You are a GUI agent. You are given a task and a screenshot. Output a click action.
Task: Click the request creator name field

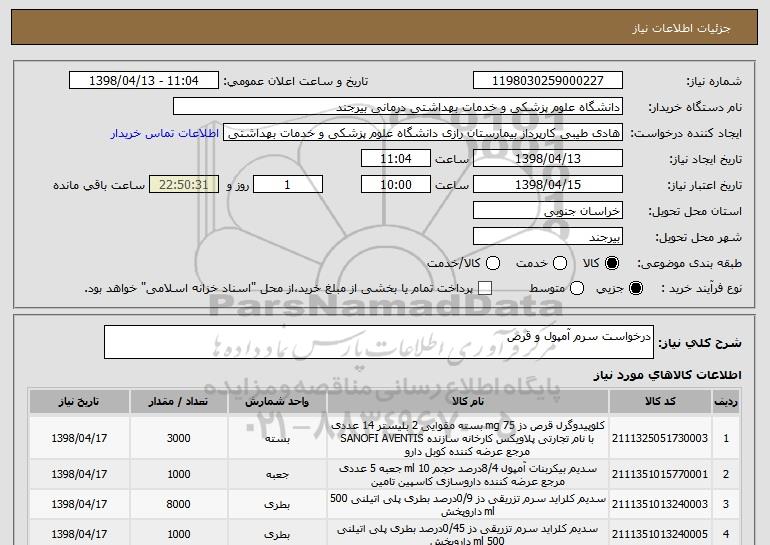[423, 133]
